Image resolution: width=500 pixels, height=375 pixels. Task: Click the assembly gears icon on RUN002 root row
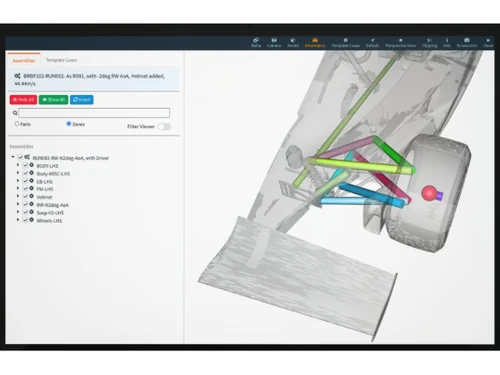tap(27, 157)
